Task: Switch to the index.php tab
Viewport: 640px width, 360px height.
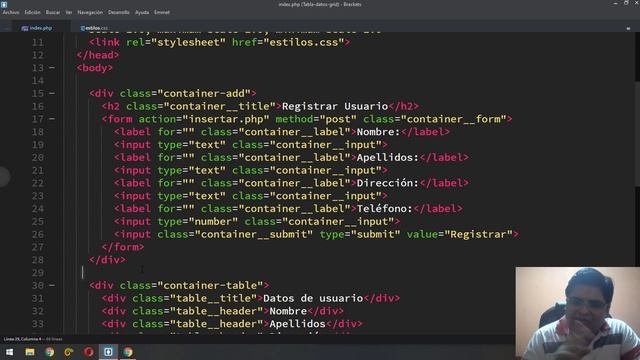Action: point(37,28)
